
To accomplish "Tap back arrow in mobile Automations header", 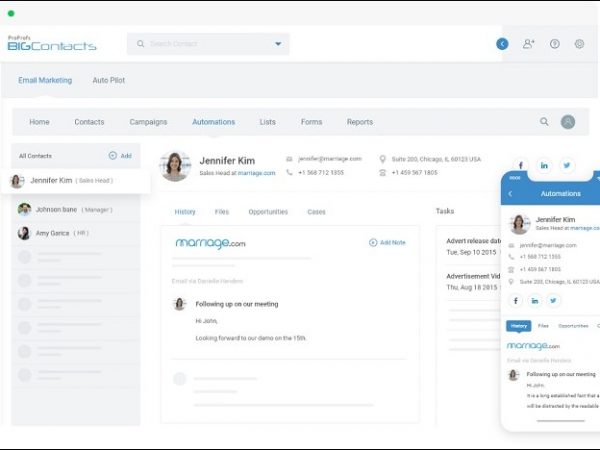I will 510,193.
